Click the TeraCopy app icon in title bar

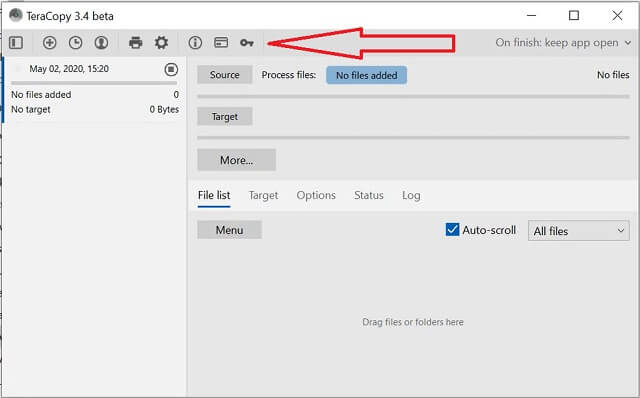tap(16, 16)
